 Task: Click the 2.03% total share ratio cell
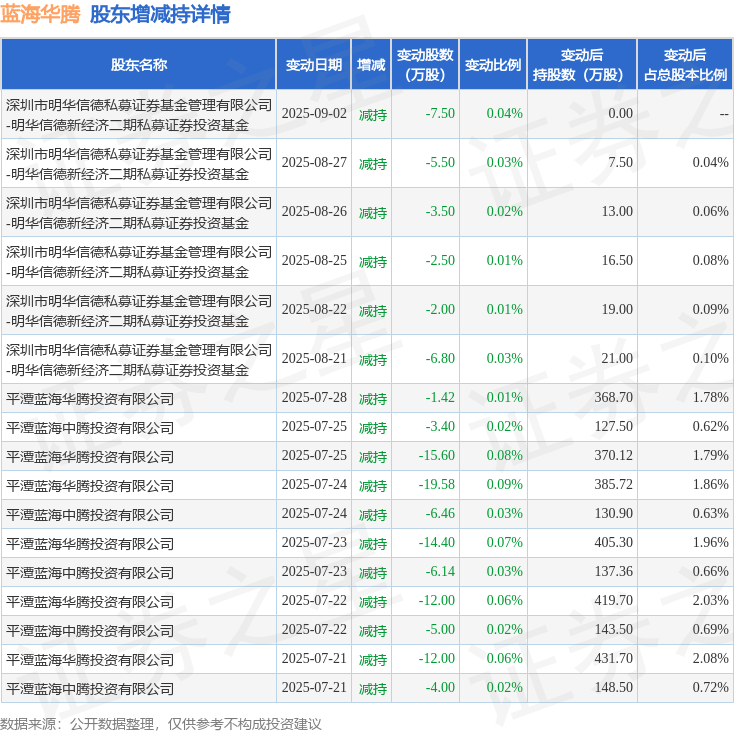click(x=710, y=601)
